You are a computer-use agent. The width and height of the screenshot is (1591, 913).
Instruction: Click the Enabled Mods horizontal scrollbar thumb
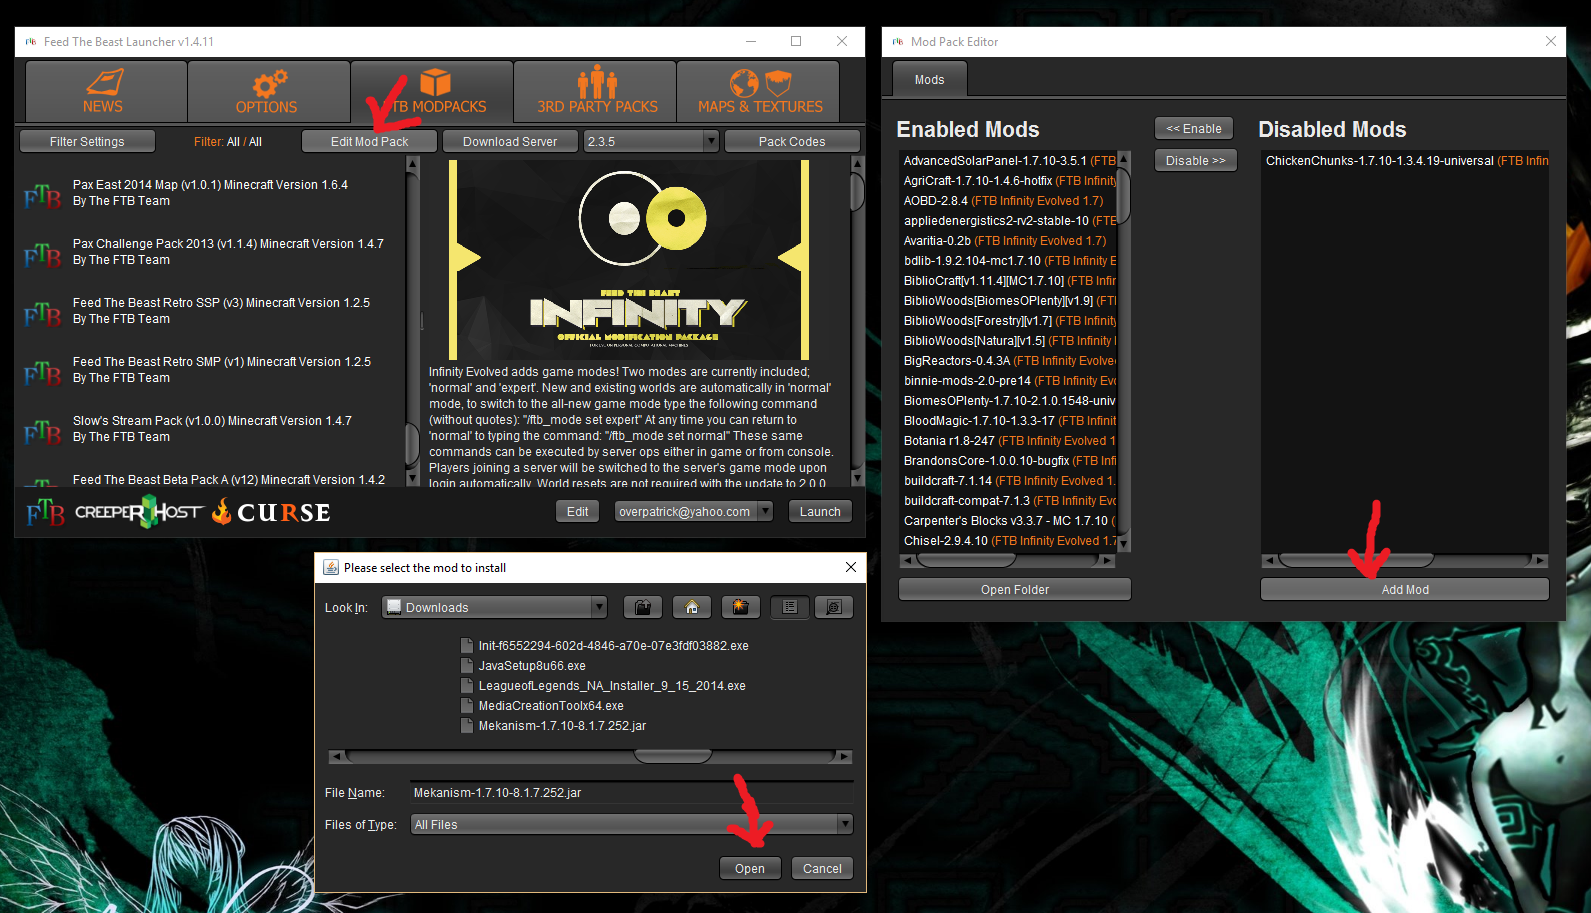[x=967, y=561]
